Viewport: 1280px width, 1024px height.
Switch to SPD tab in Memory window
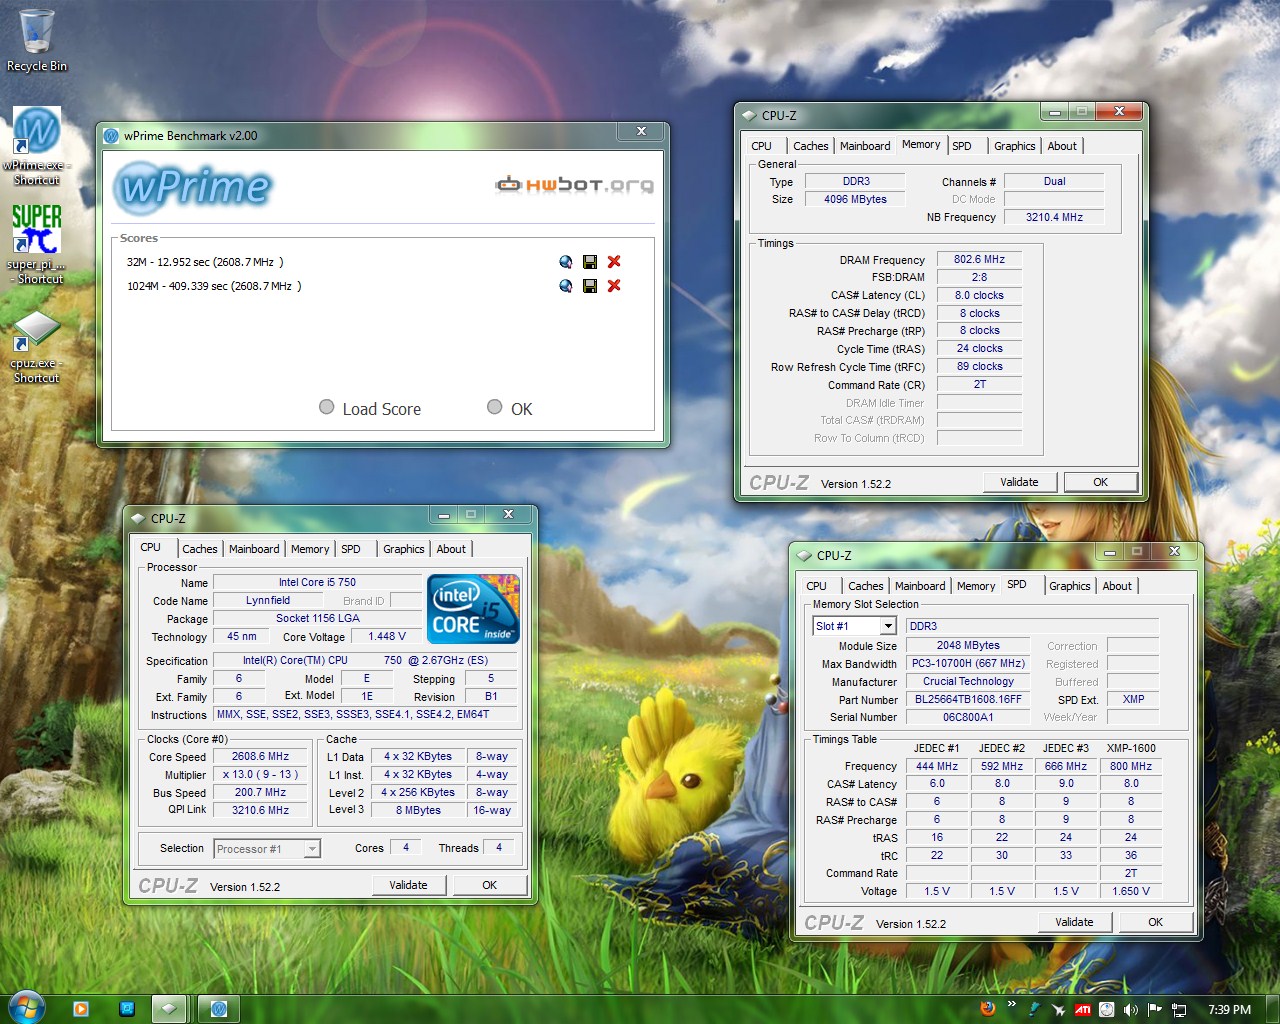[x=962, y=146]
